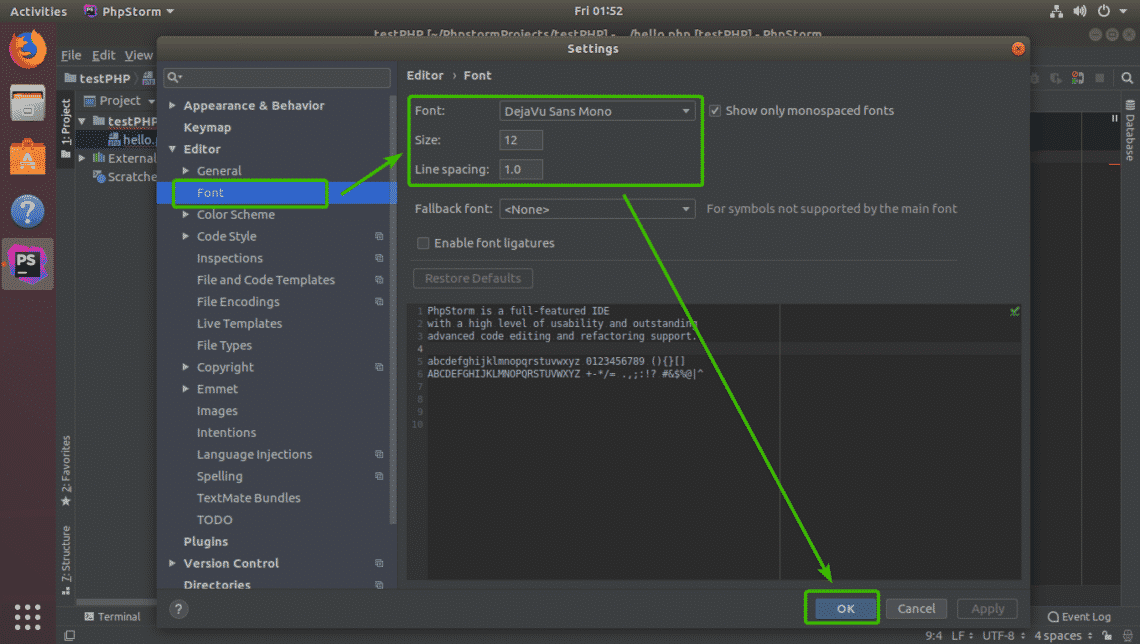Expand the Color Scheme subsection arrow
Image resolution: width=1140 pixels, height=644 pixels.
pyautogui.click(x=185, y=214)
